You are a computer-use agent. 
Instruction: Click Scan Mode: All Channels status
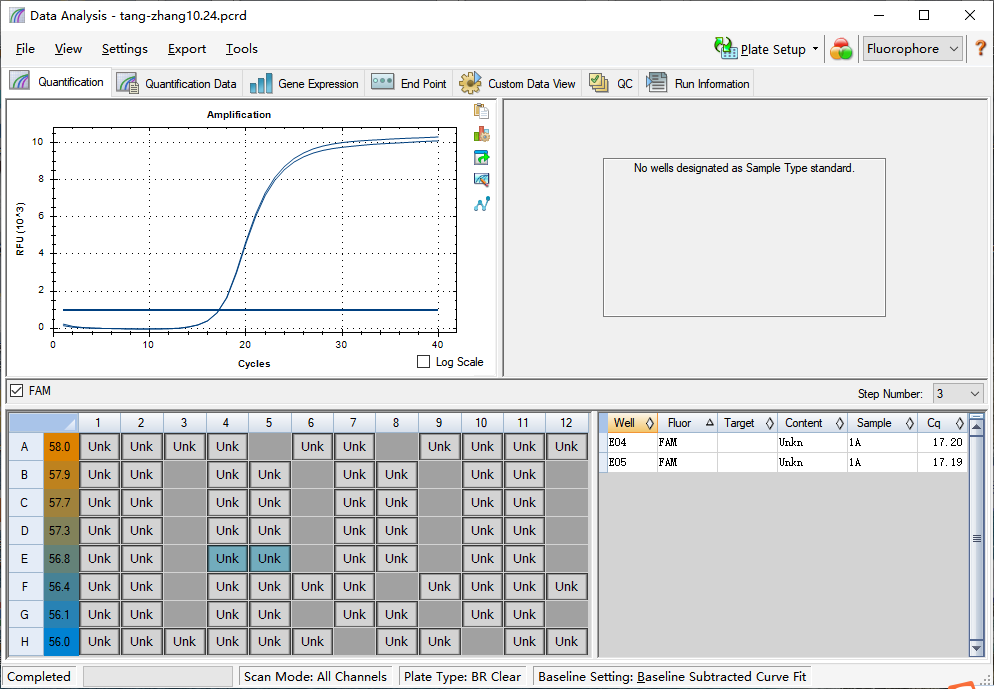[x=315, y=676]
